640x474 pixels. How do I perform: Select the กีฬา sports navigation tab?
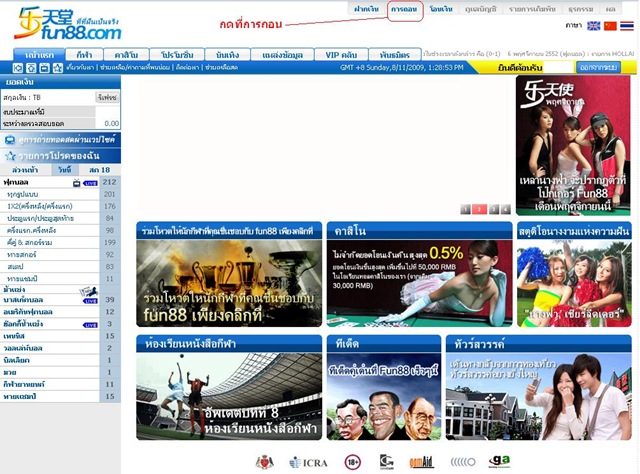pos(84,55)
